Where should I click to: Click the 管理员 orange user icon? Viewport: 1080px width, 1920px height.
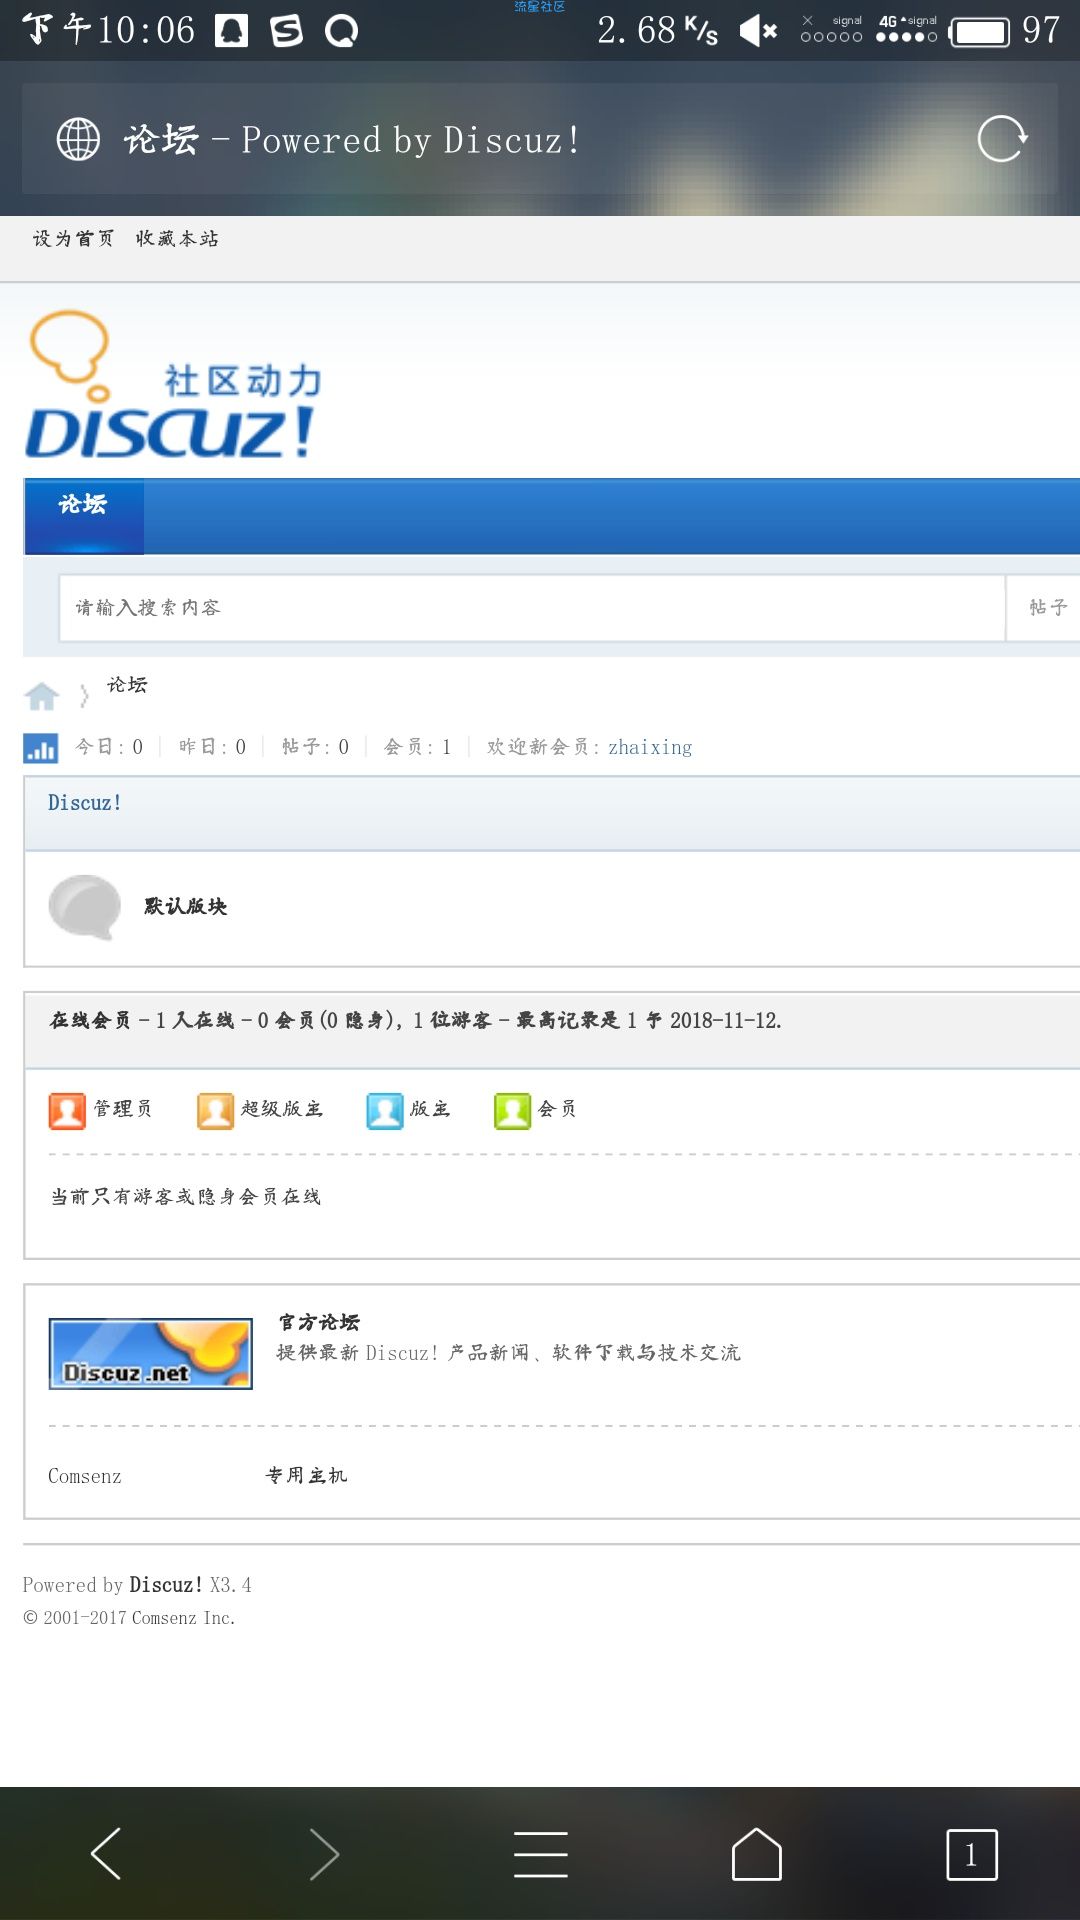[x=67, y=1110]
